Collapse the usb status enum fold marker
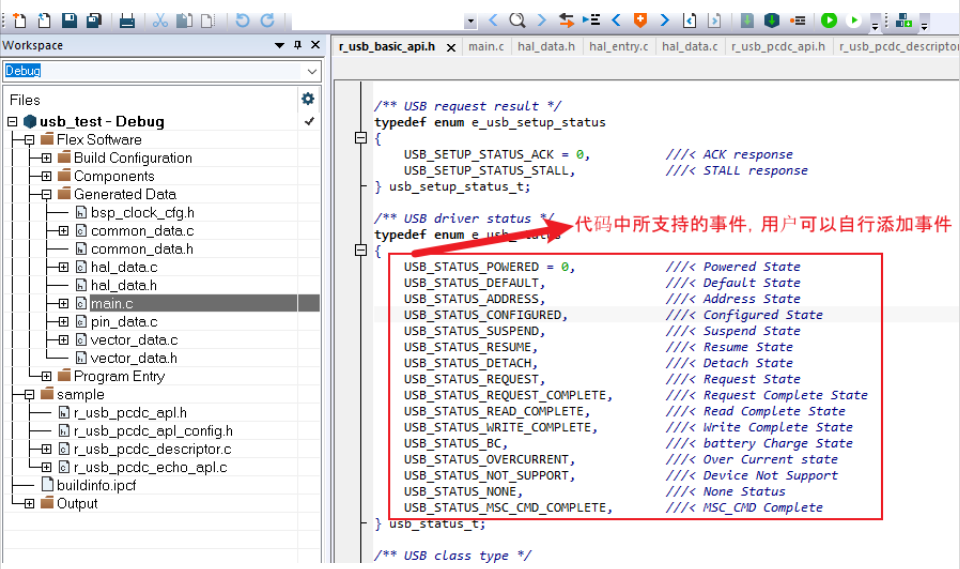Viewport: 960px width, 569px height. click(361, 250)
